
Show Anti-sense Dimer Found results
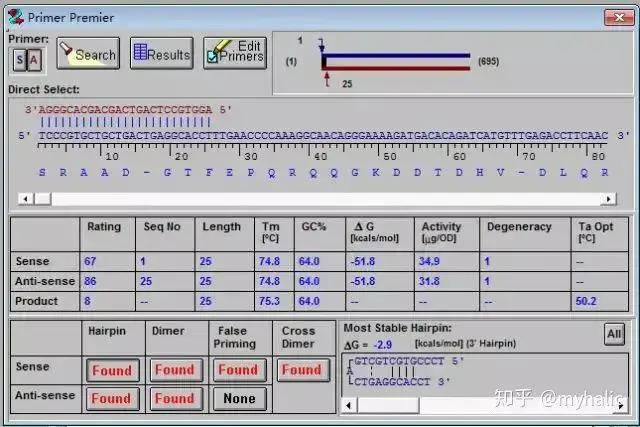[x=175, y=399]
